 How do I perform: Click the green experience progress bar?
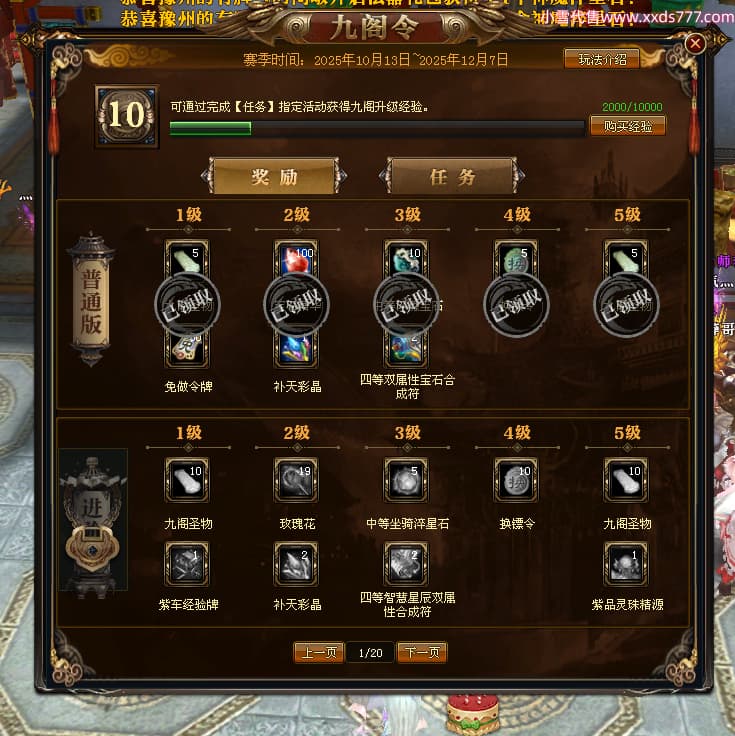click(x=377, y=128)
